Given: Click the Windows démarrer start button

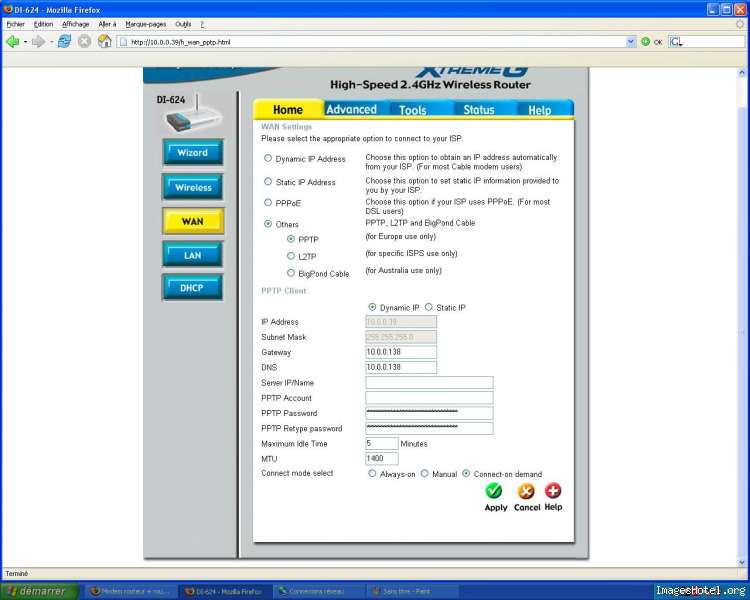Looking at the screenshot, I should coord(40,591).
